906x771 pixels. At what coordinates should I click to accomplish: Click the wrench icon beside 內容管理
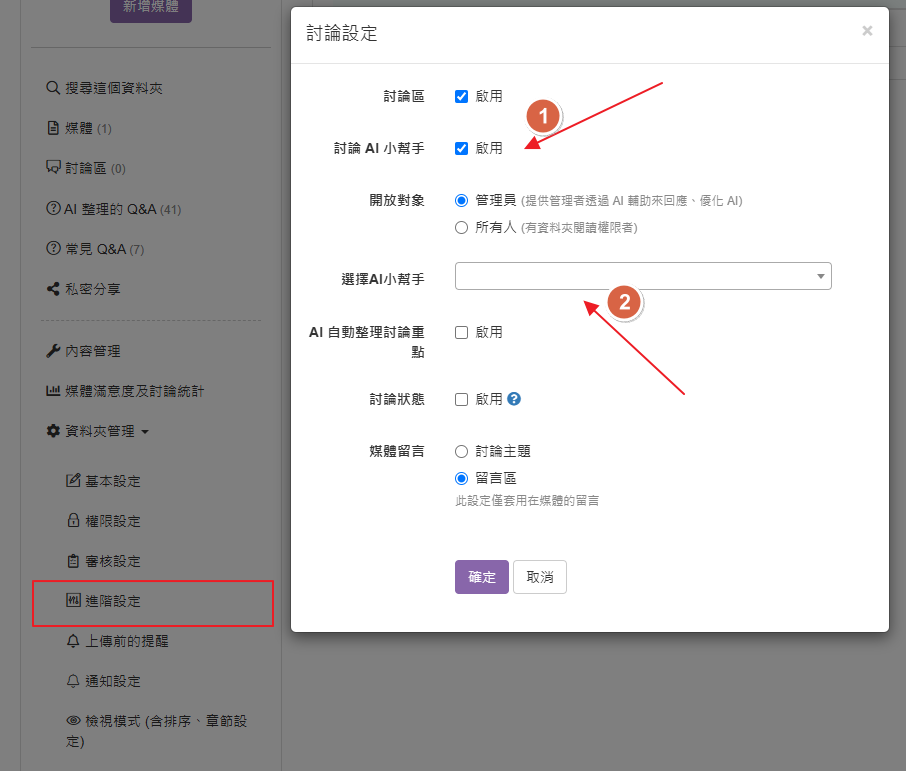pos(53,350)
